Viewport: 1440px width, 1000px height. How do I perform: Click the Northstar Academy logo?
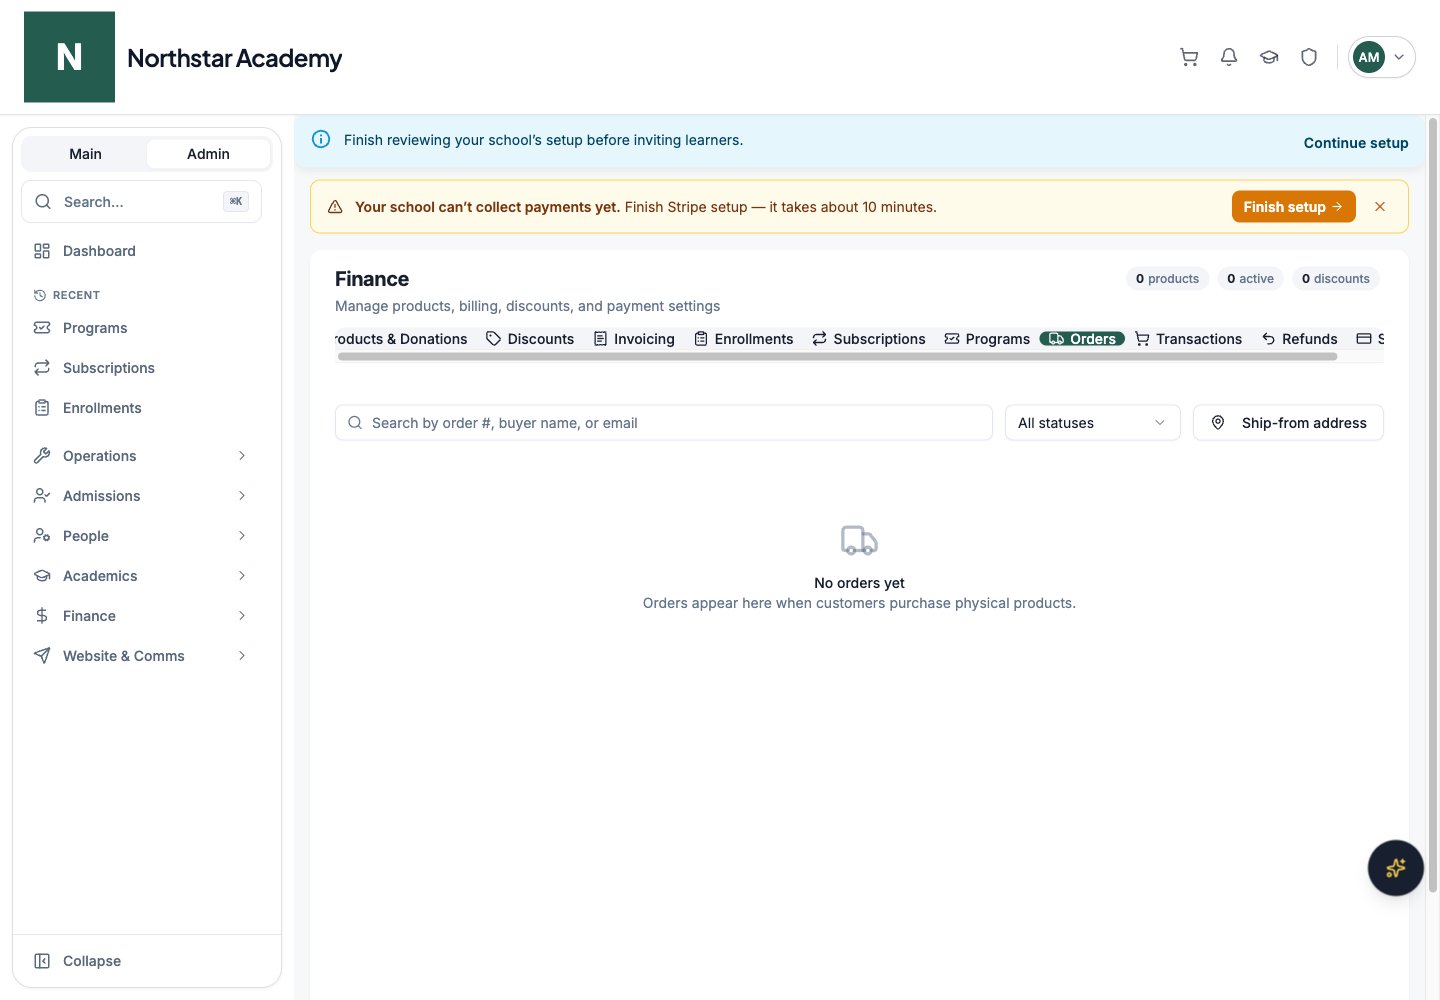pyautogui.click(x=69, y=57)
